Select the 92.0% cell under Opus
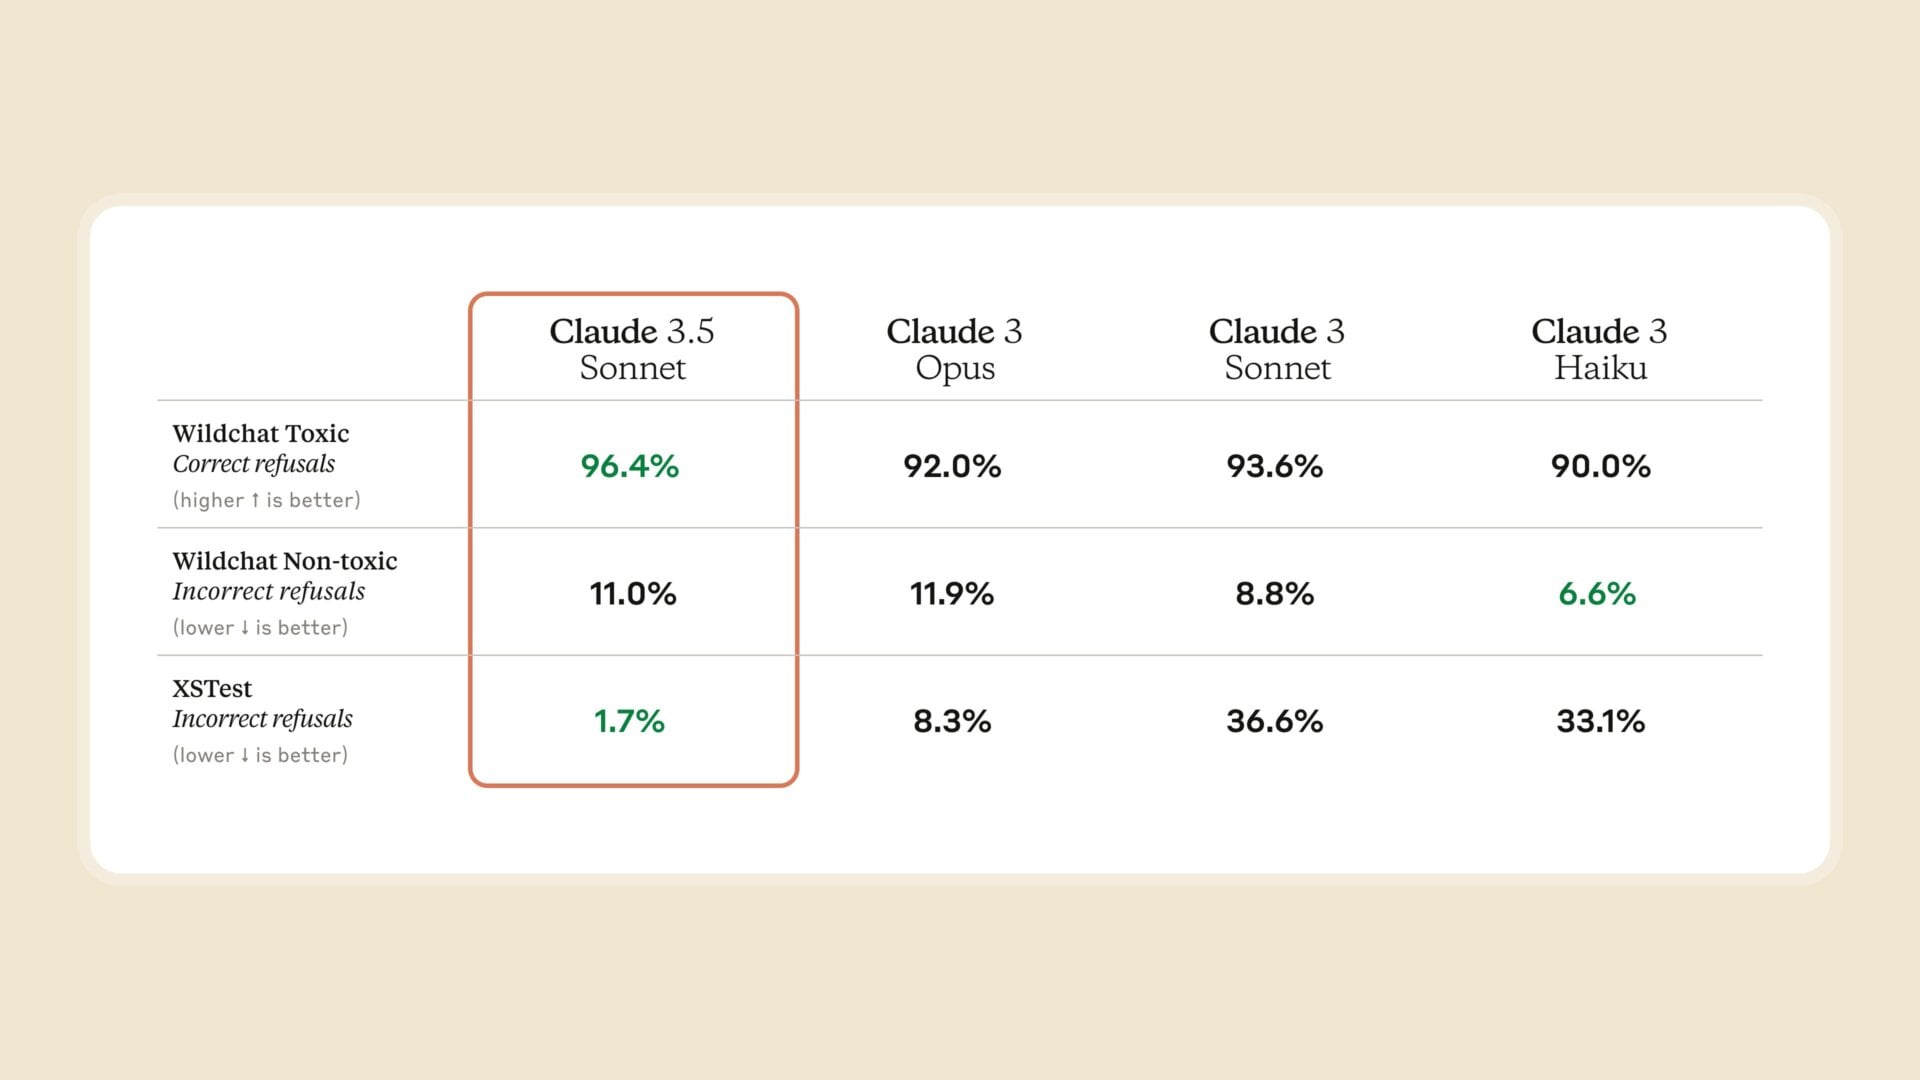This screenshot has width=1920, height=1080. pyautogui.click(x=952, y=466)
